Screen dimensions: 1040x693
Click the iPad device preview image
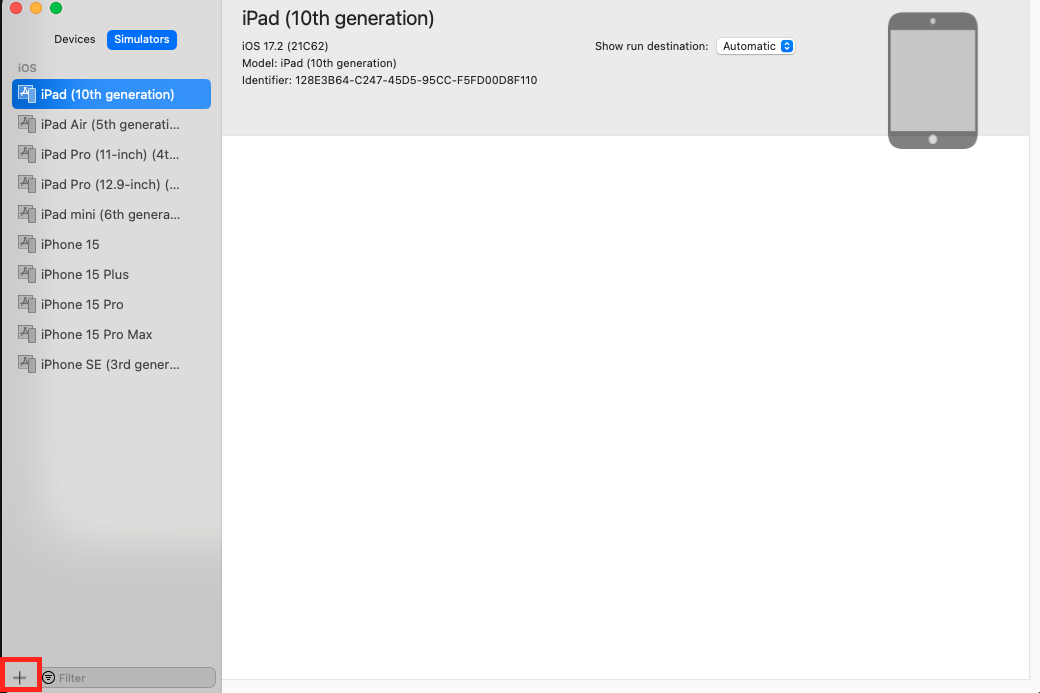932,79
